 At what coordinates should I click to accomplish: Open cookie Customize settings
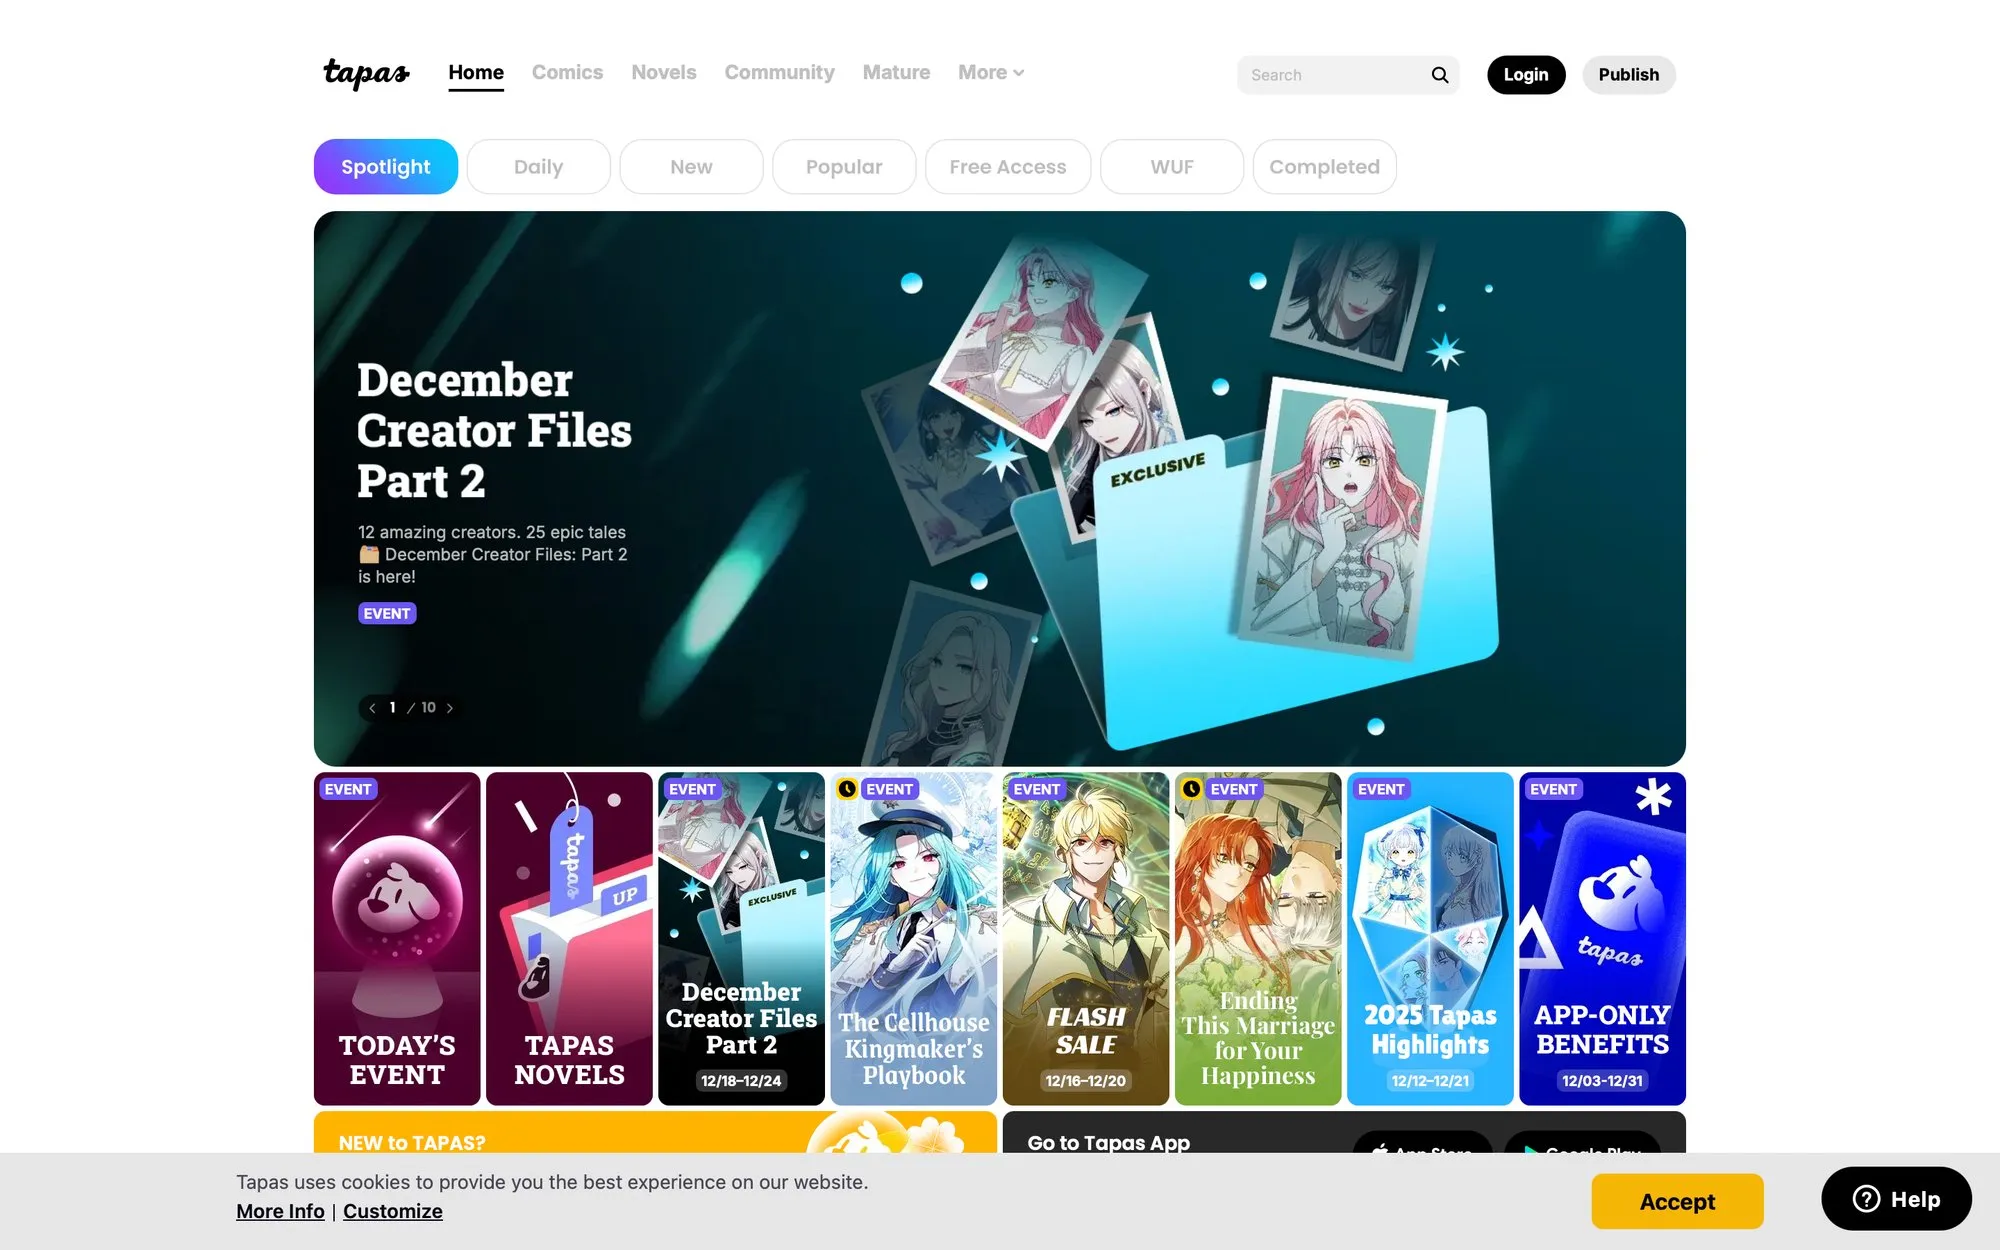point(392,1211)
